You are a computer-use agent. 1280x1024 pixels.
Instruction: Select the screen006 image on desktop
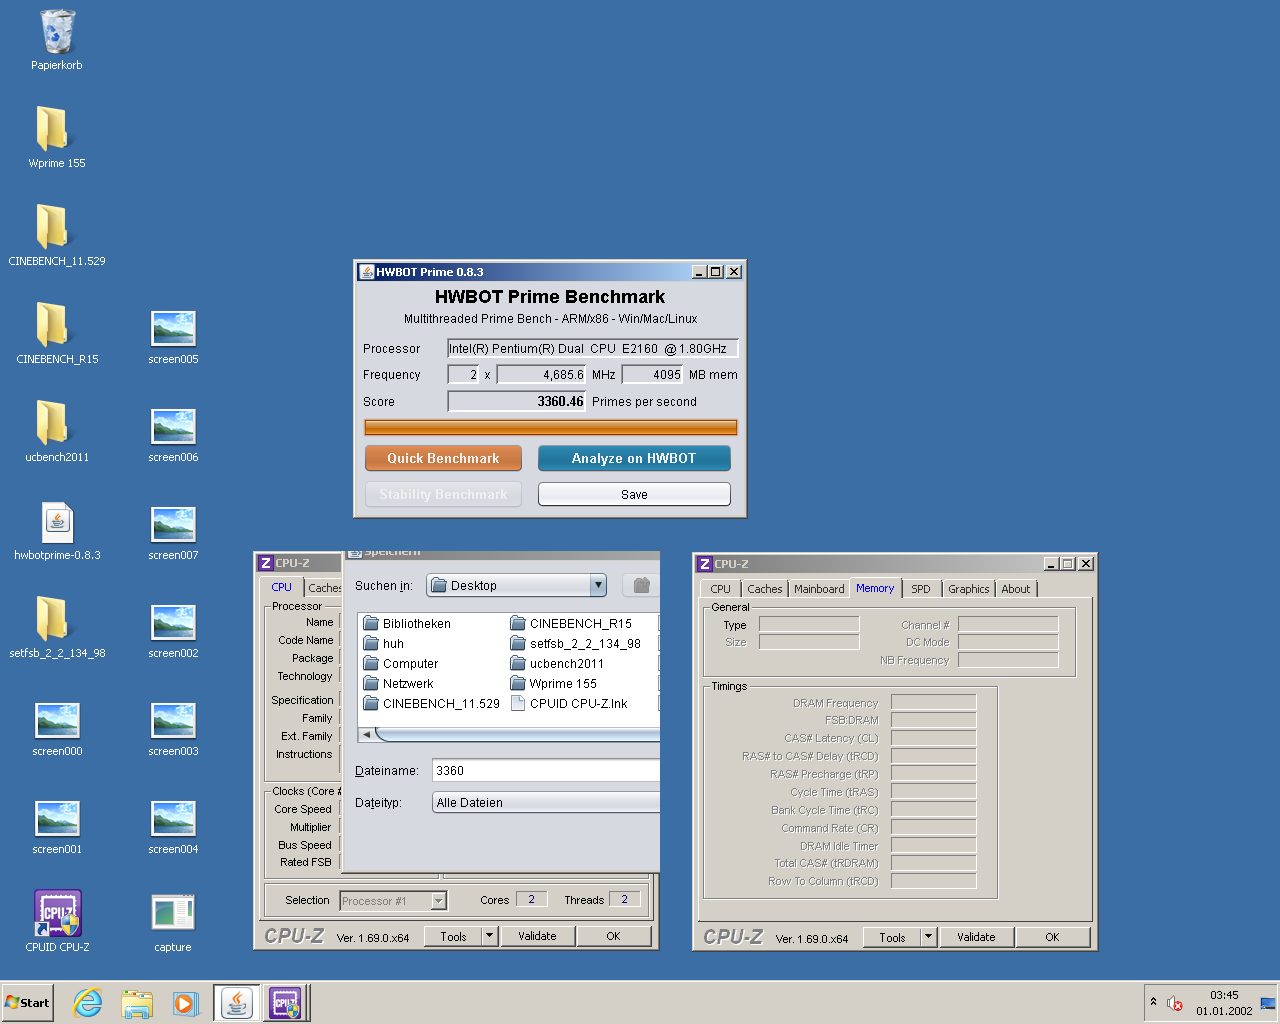[173, 433]
